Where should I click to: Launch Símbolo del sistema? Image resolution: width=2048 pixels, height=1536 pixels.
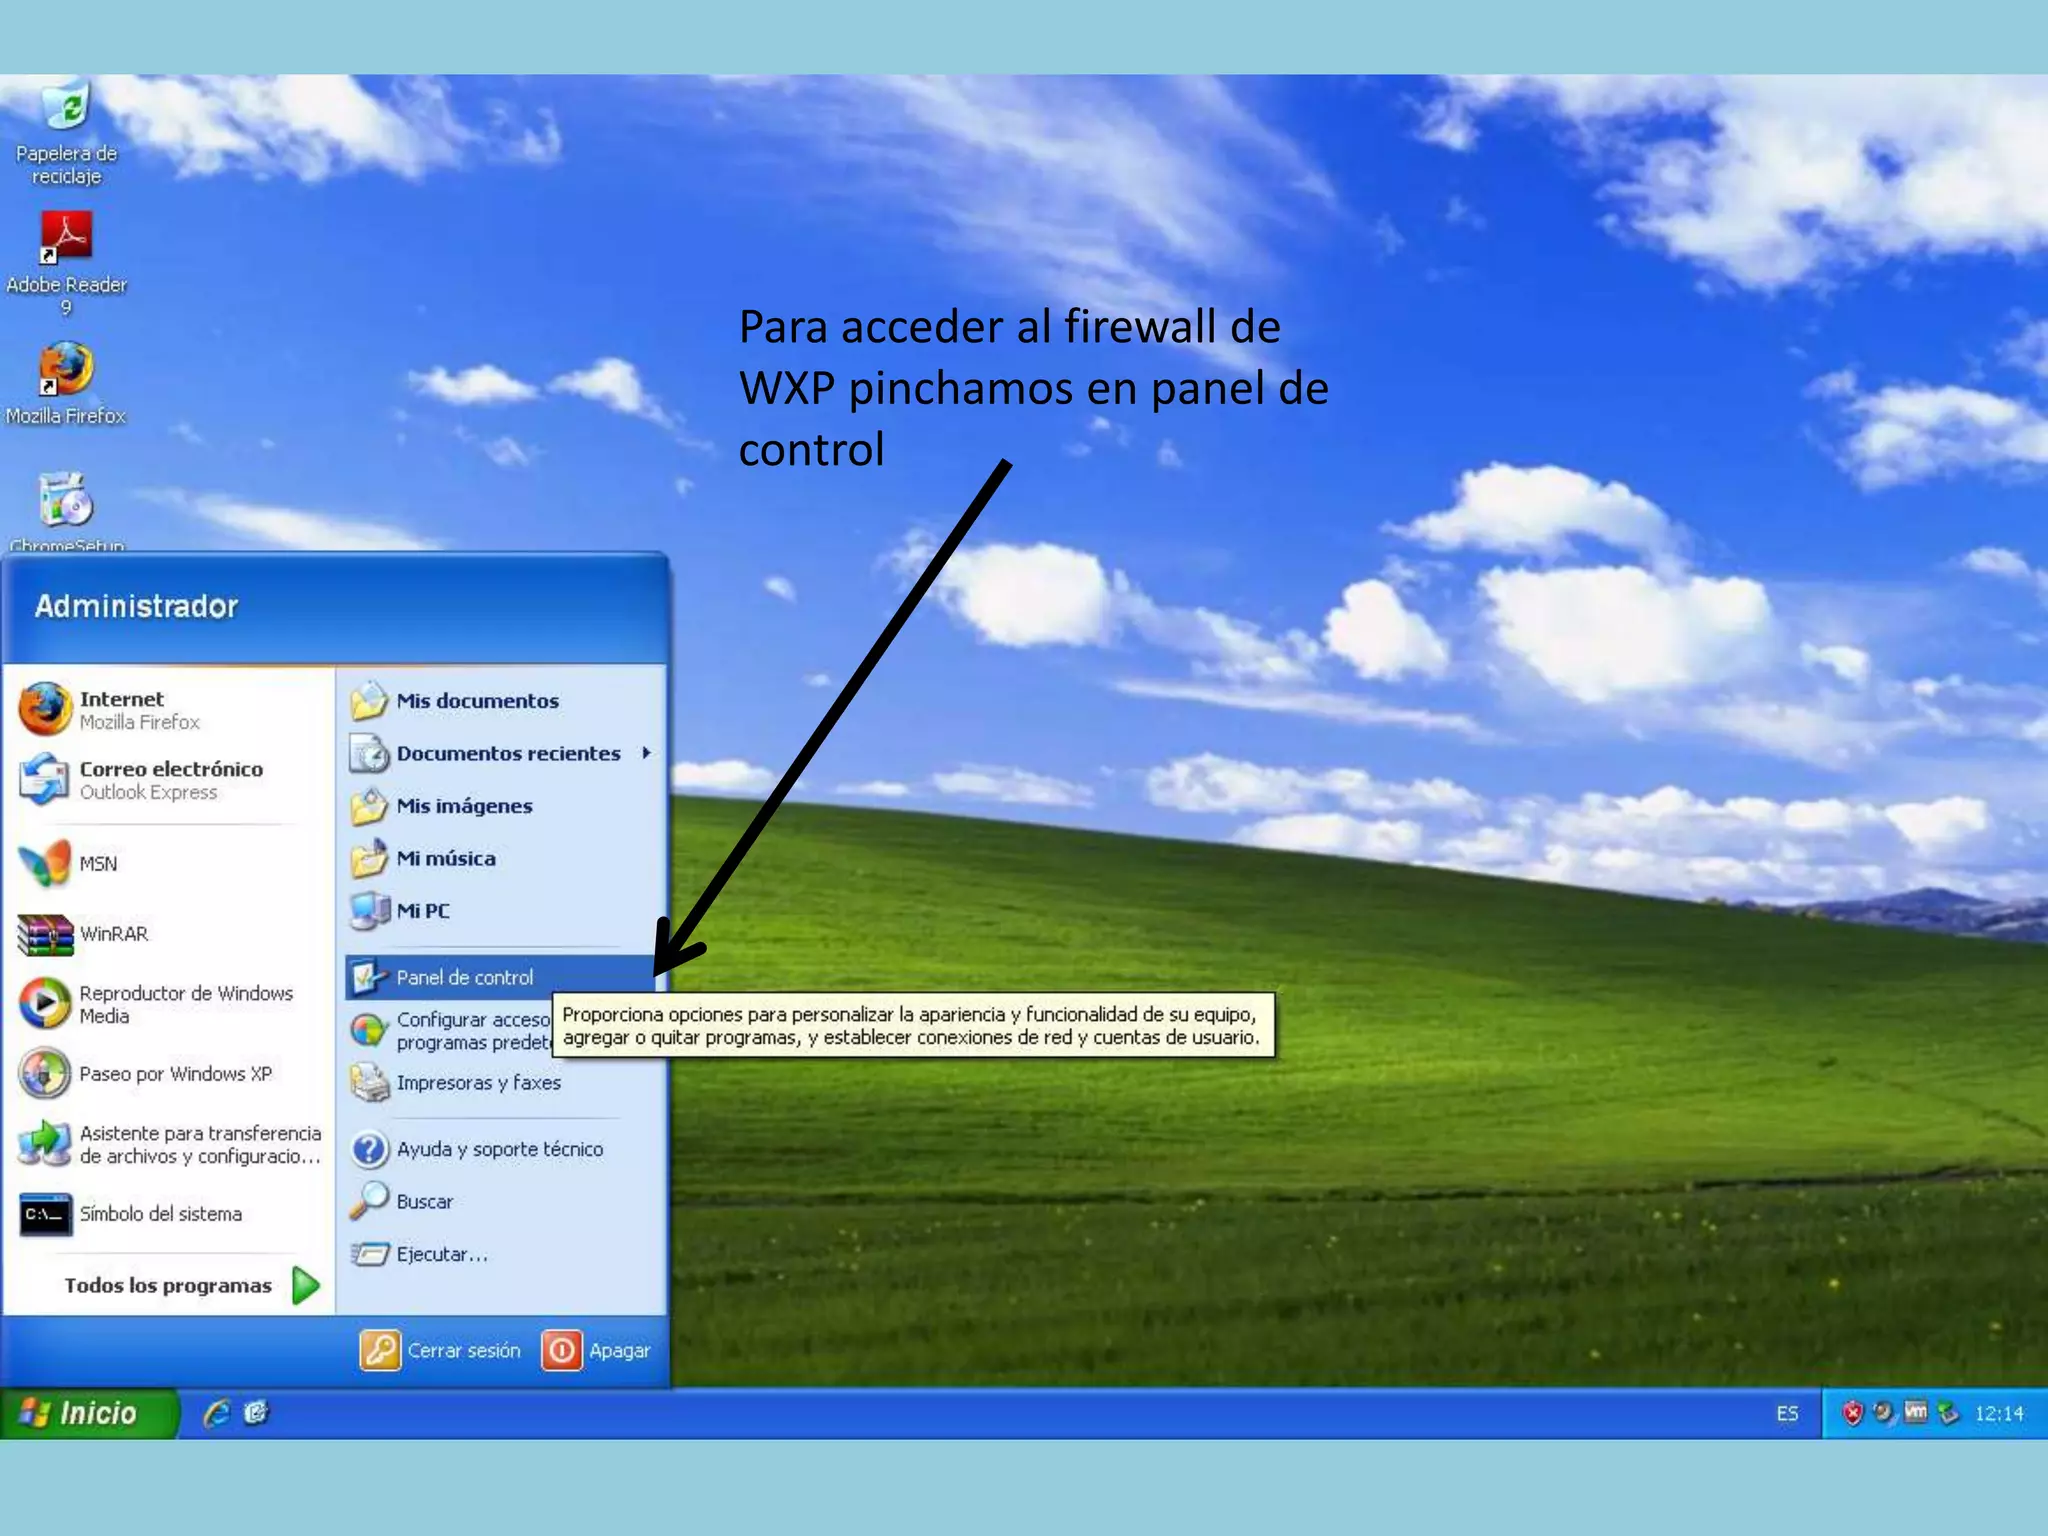pyautogui.click(x=168, y=1214)
